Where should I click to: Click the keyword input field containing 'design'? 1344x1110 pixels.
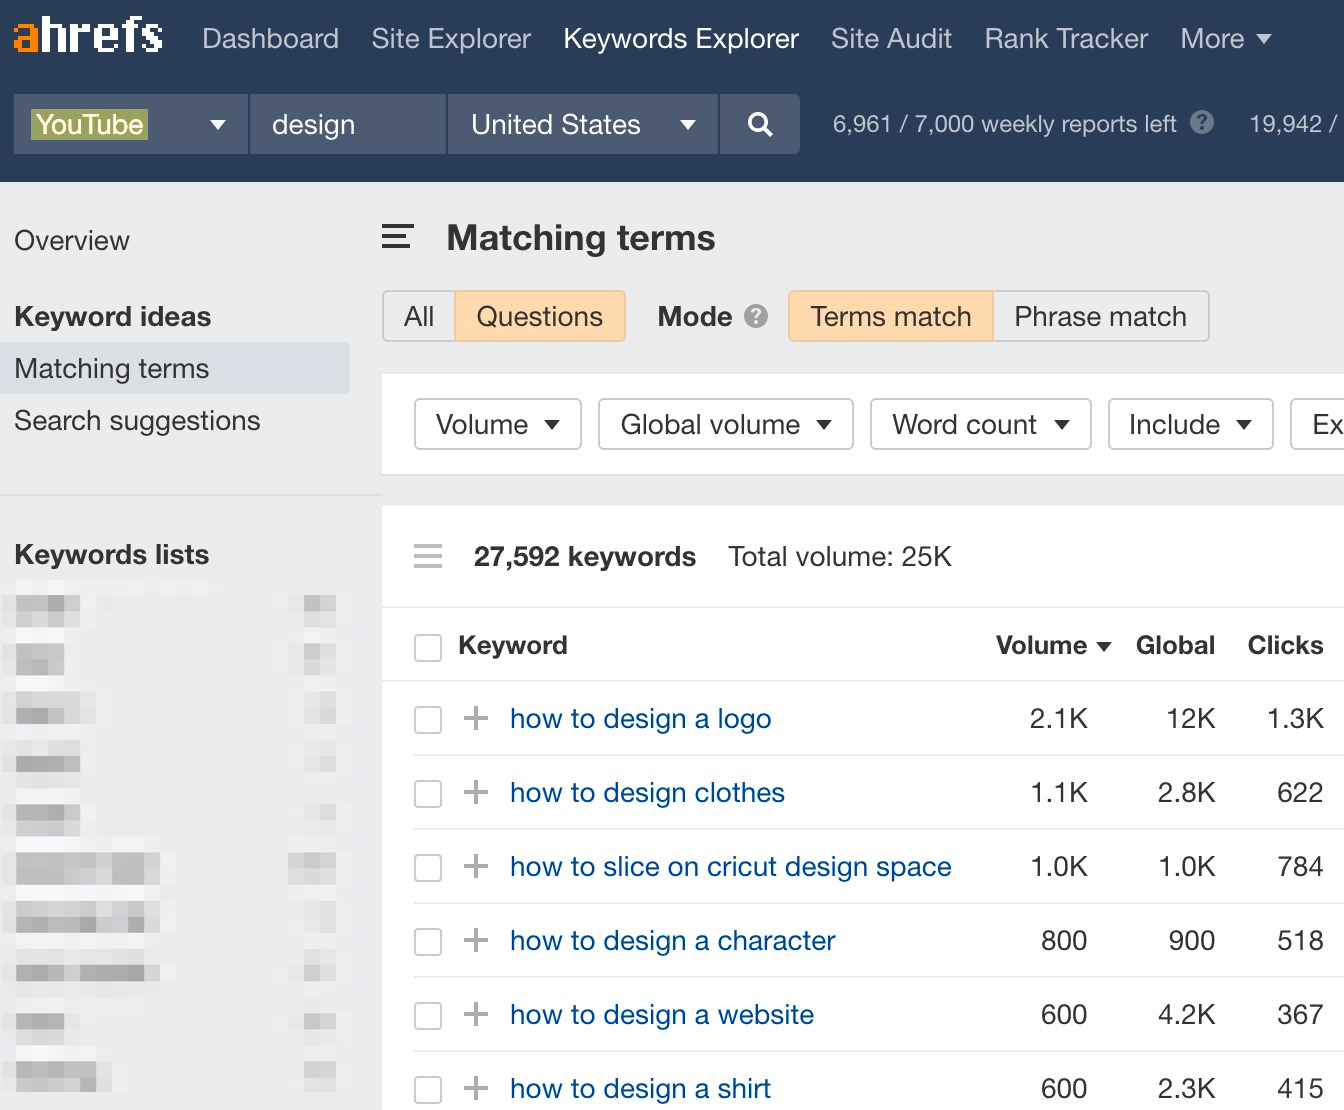347,124
